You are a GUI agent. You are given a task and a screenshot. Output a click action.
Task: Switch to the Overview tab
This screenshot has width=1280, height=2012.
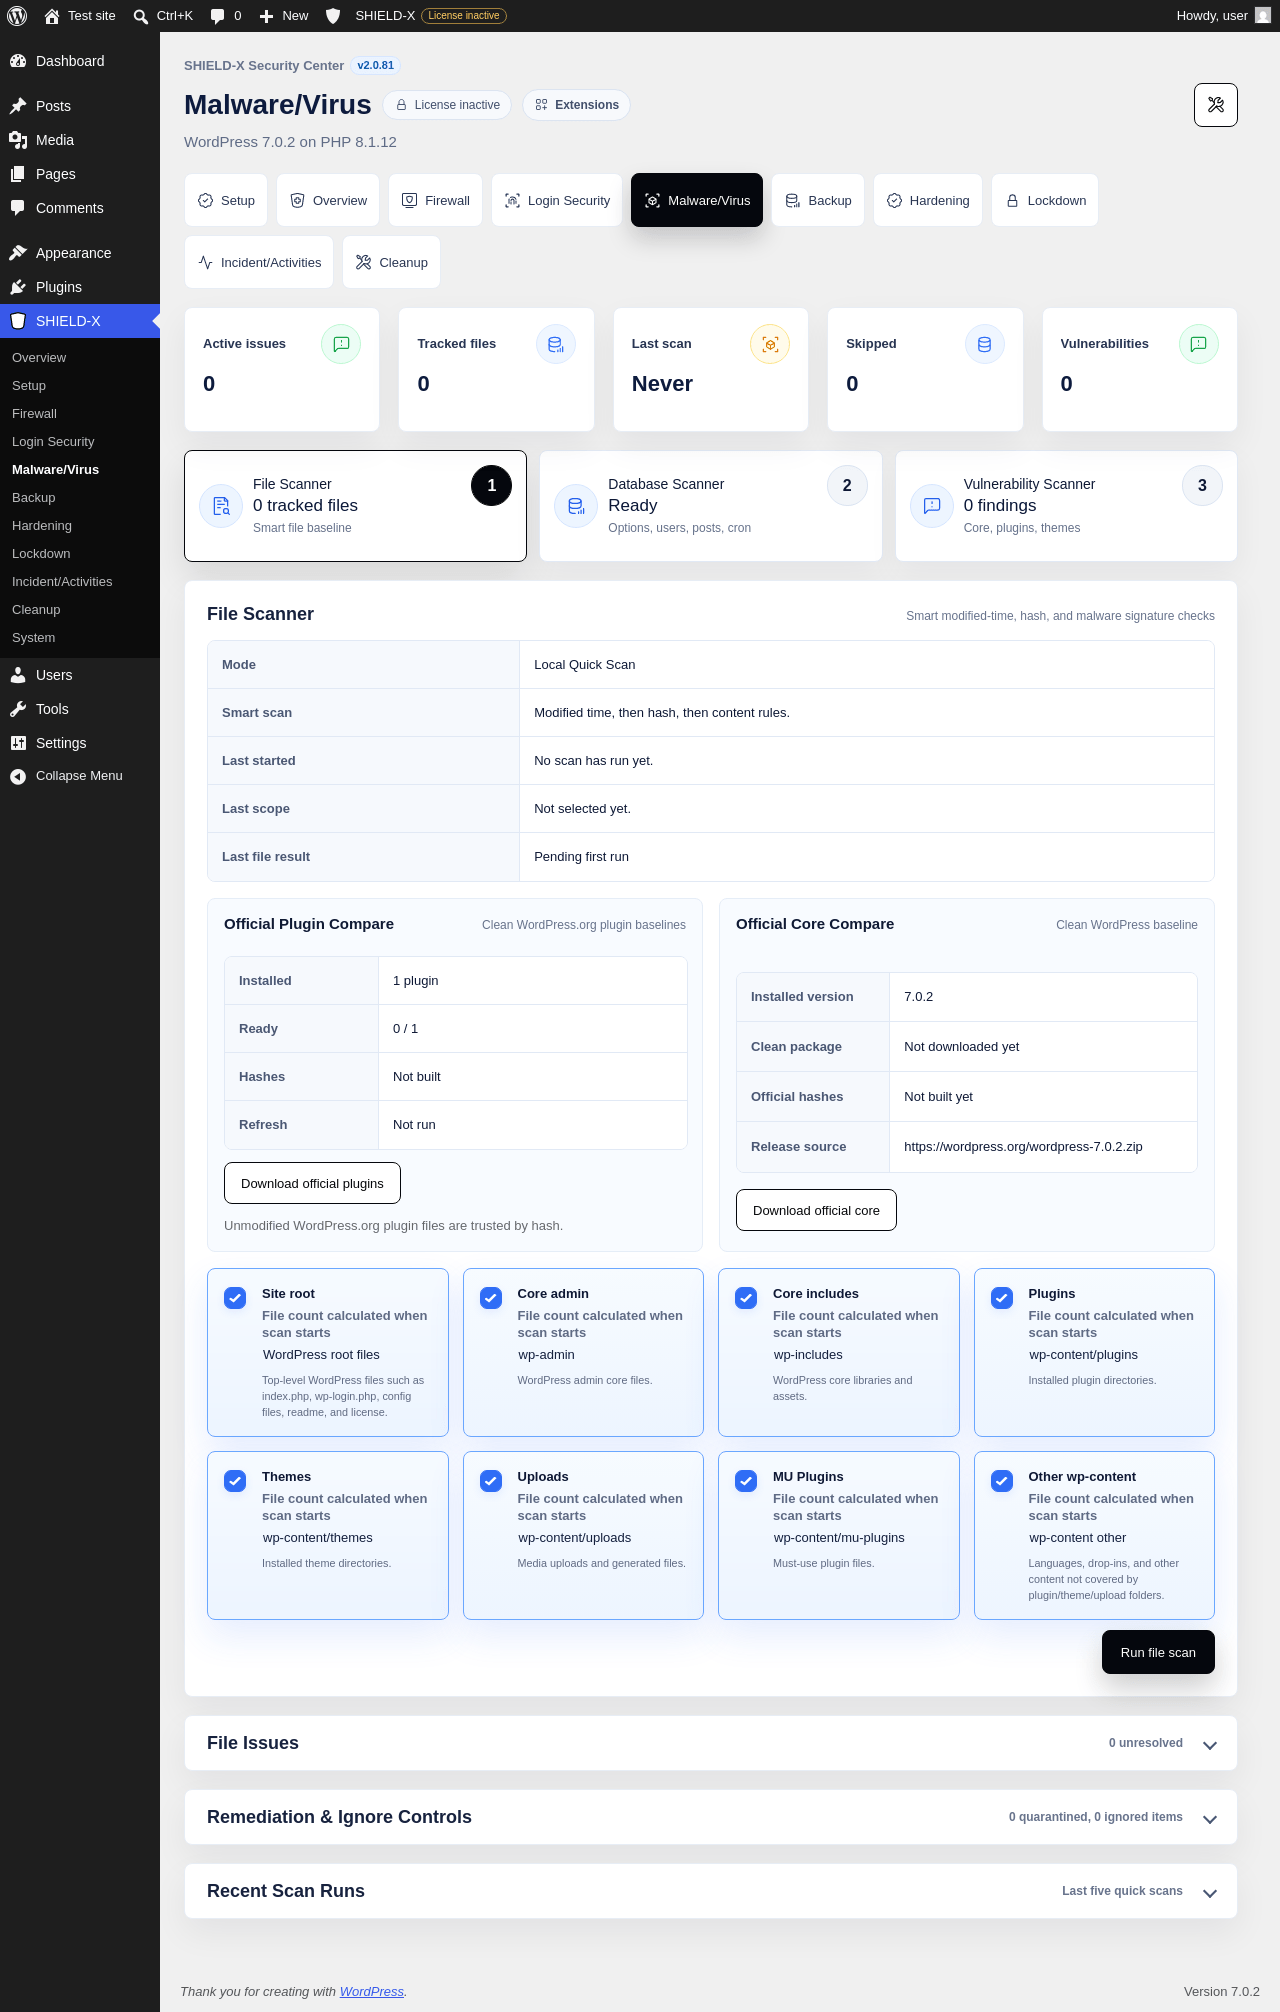coord(329,200)
